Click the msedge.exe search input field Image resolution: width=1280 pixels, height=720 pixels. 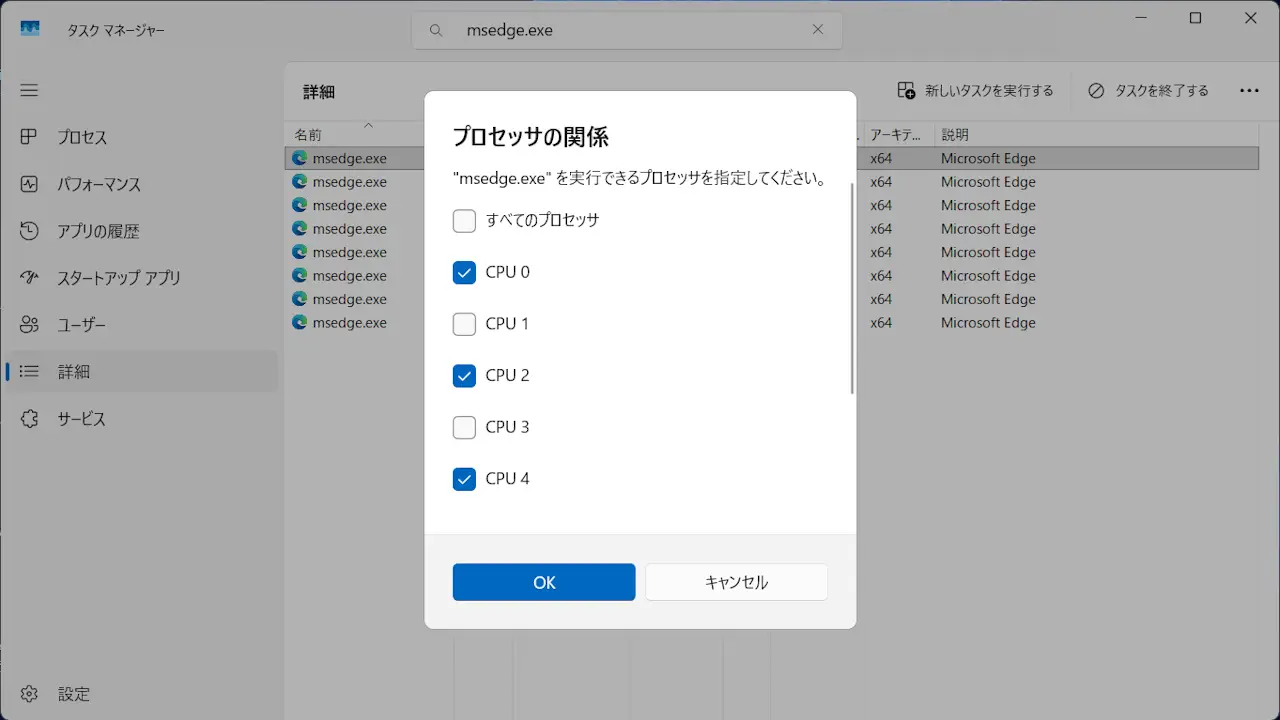630,30
